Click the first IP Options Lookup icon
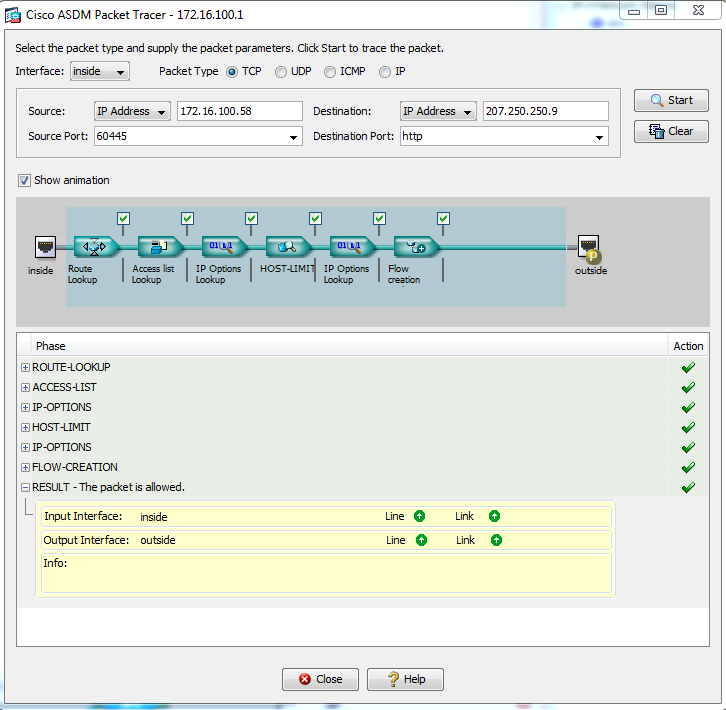This screenshot has width=726, height=710. tap(224, 246)
